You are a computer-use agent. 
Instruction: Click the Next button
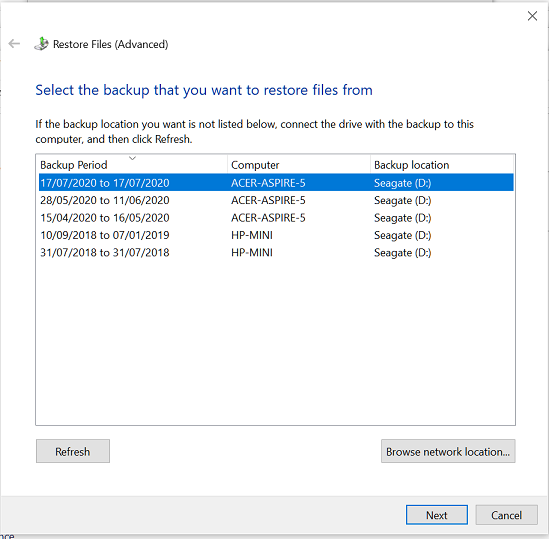coord(437,515)
